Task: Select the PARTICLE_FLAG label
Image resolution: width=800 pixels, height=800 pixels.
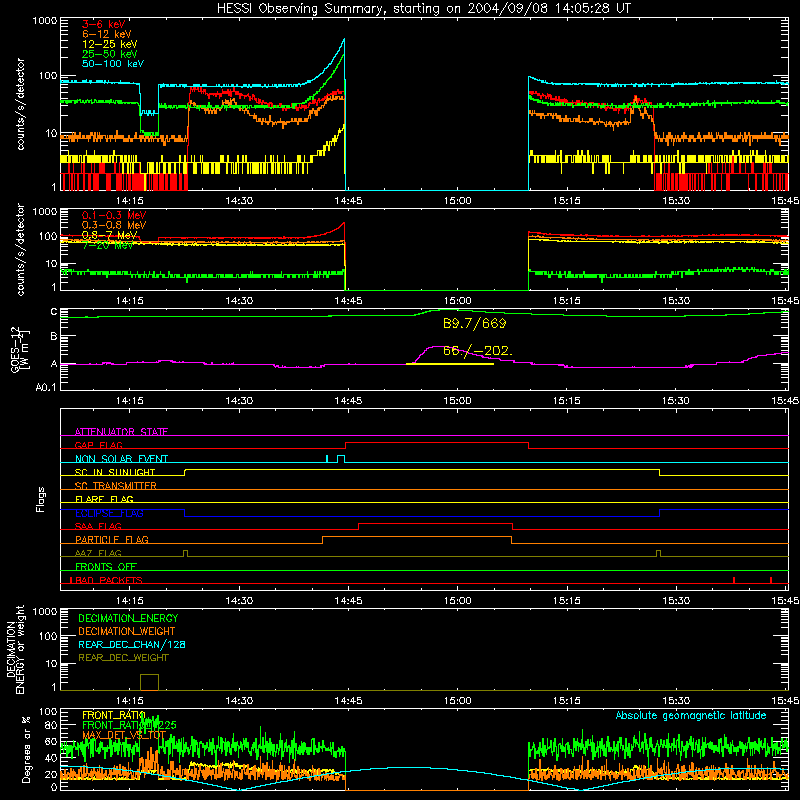Action: point(112,539)
